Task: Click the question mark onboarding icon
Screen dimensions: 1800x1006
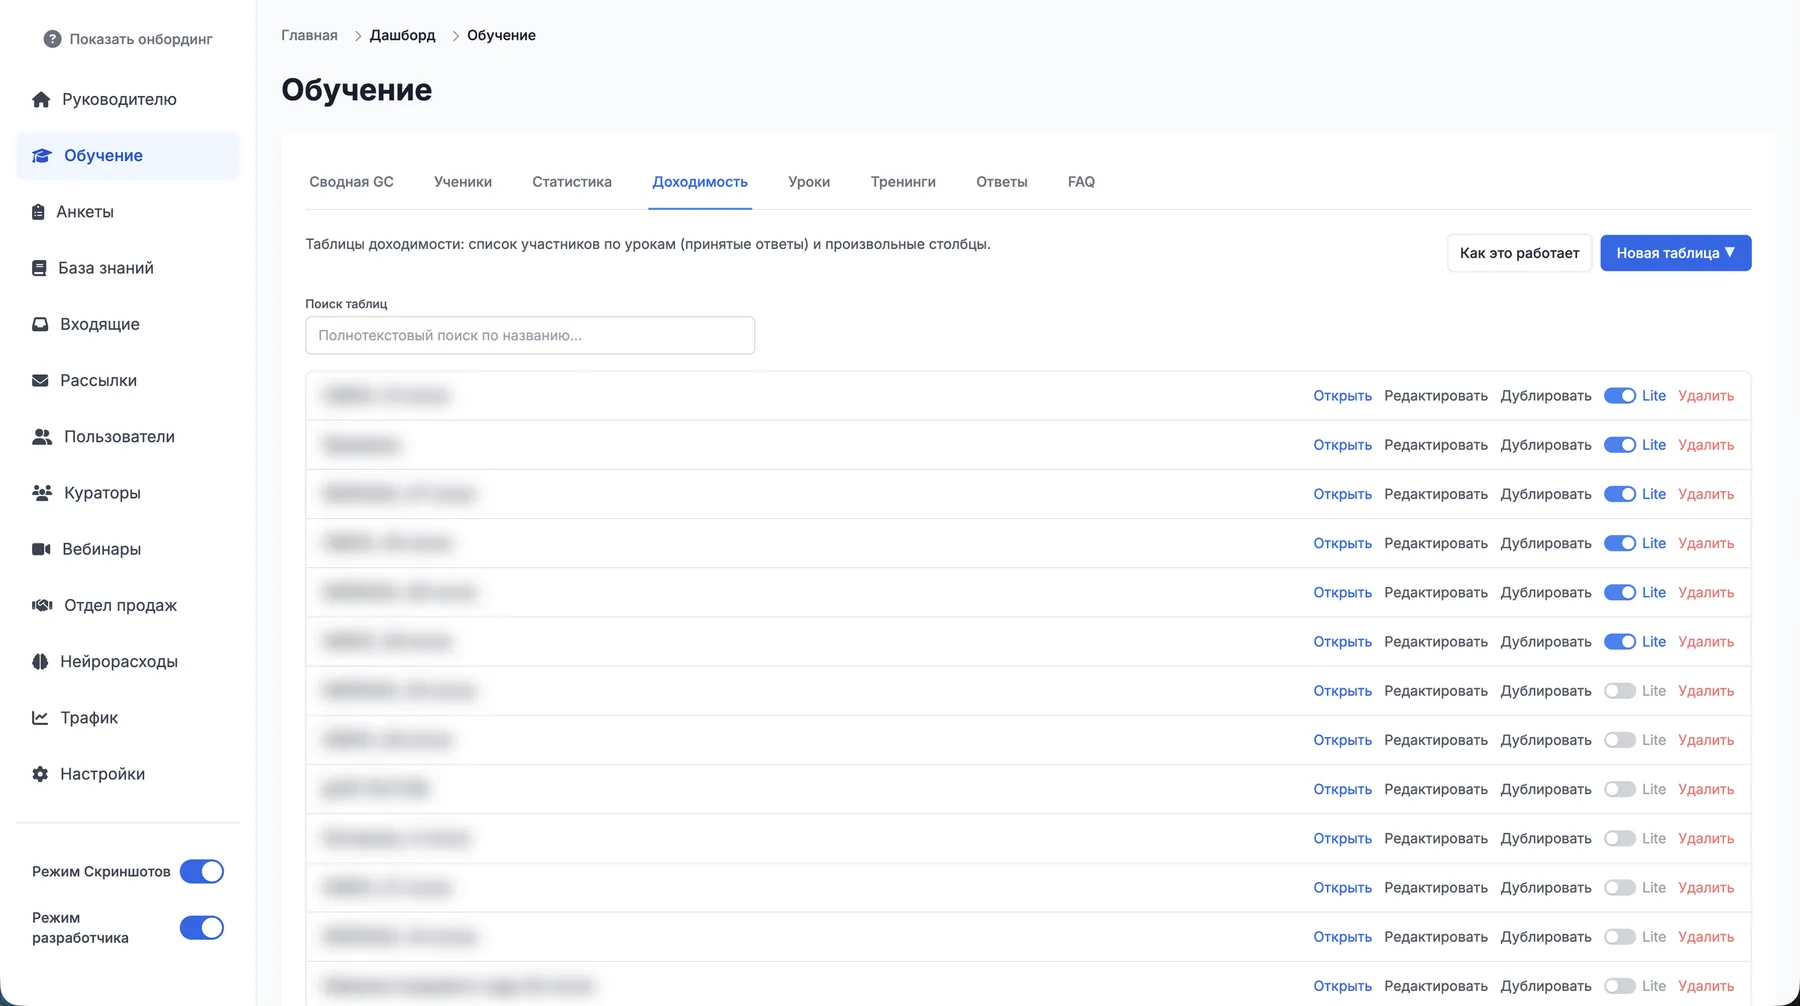Action: [52, 39]
